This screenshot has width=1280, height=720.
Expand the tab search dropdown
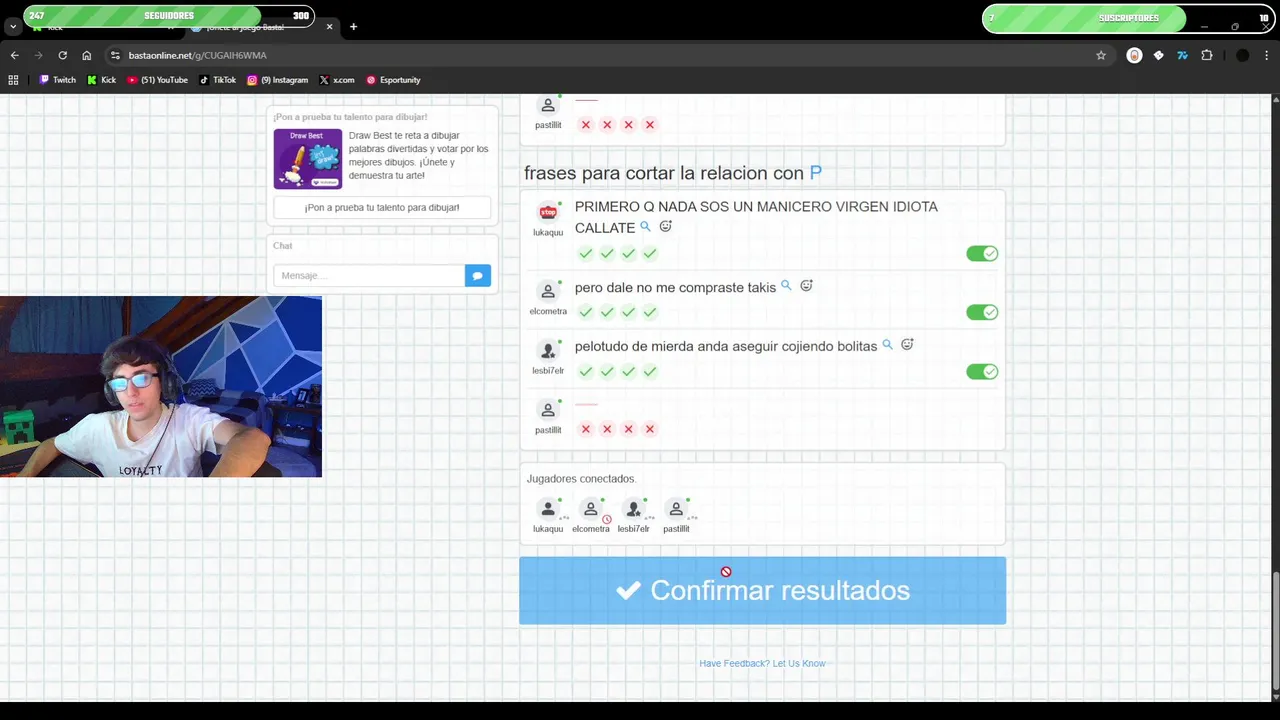pos(12,26)
